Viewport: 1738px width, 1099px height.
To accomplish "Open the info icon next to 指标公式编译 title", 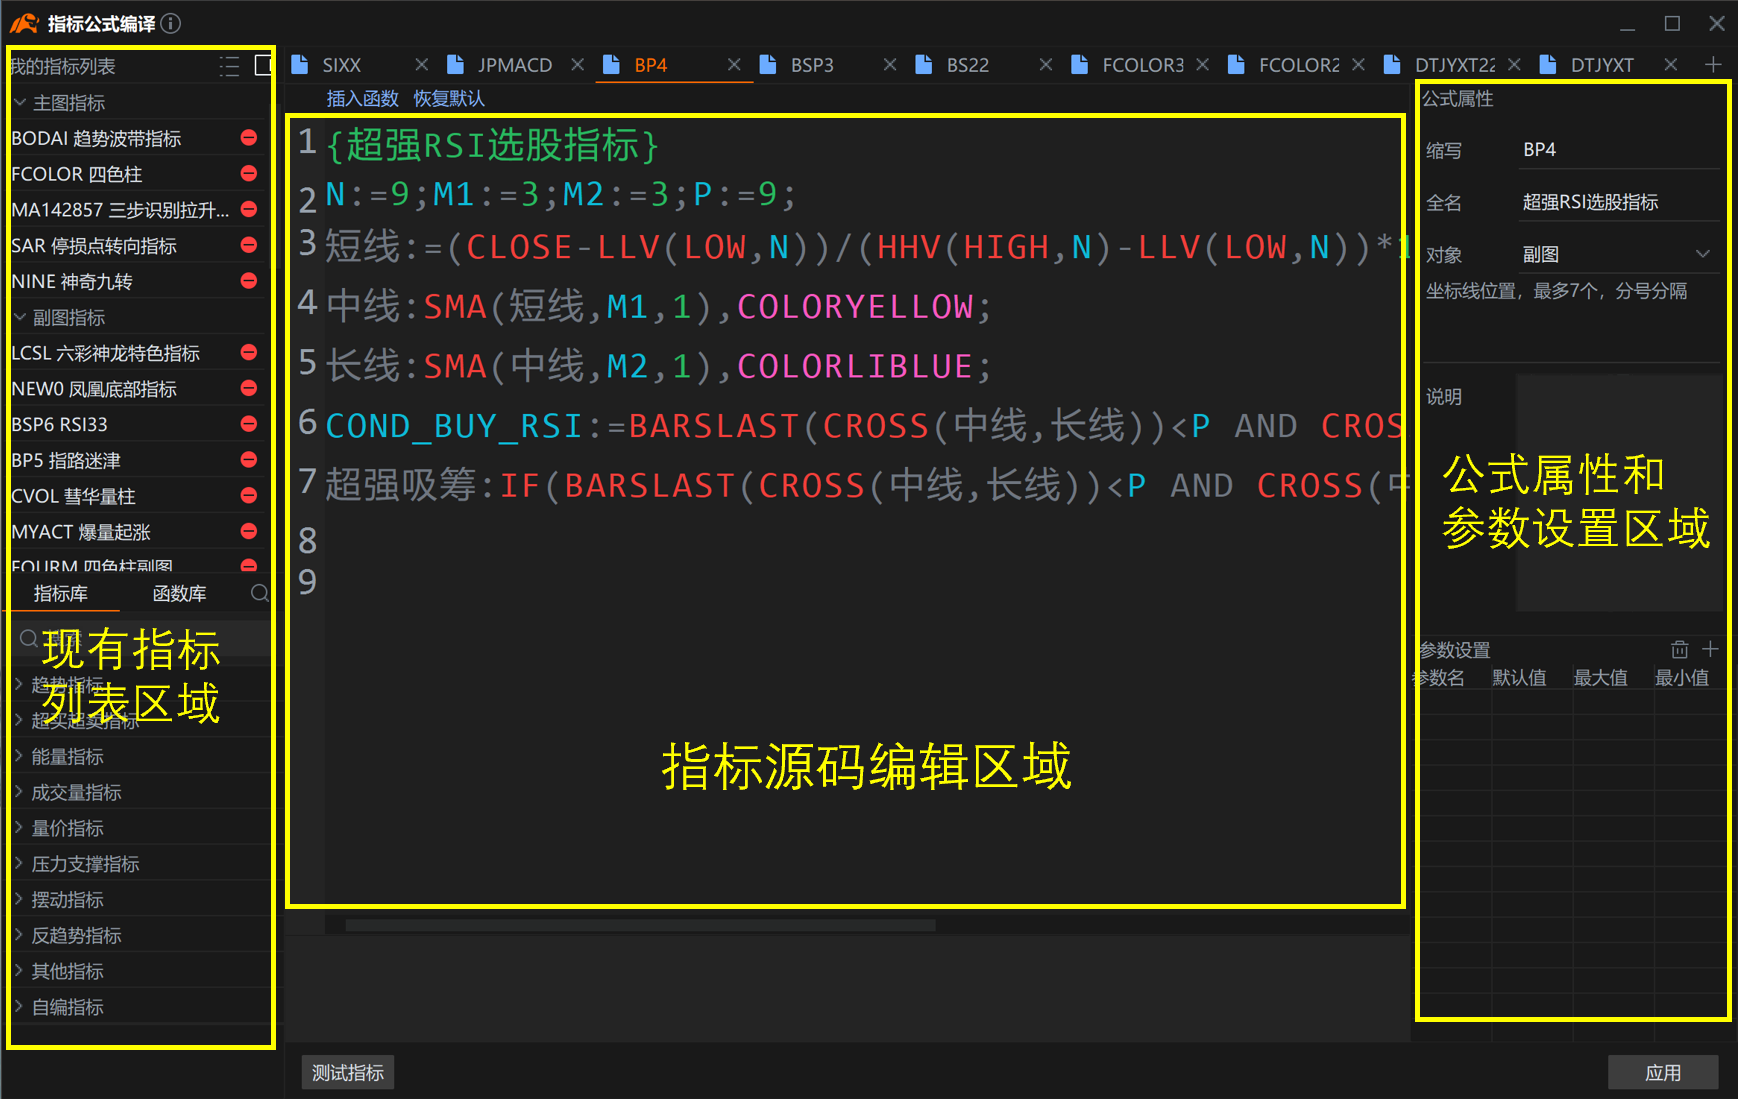I will point(171,23).
